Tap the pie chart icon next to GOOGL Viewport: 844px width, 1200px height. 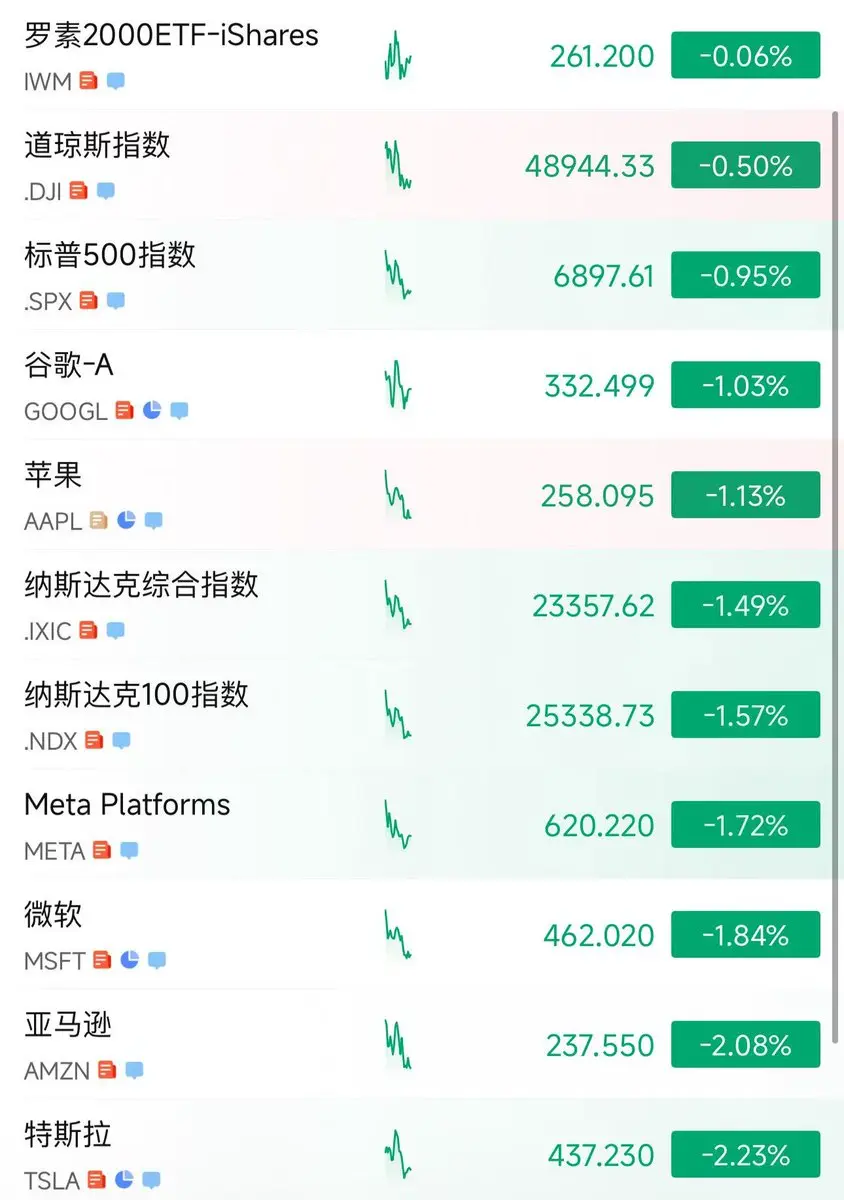point(152,410)
